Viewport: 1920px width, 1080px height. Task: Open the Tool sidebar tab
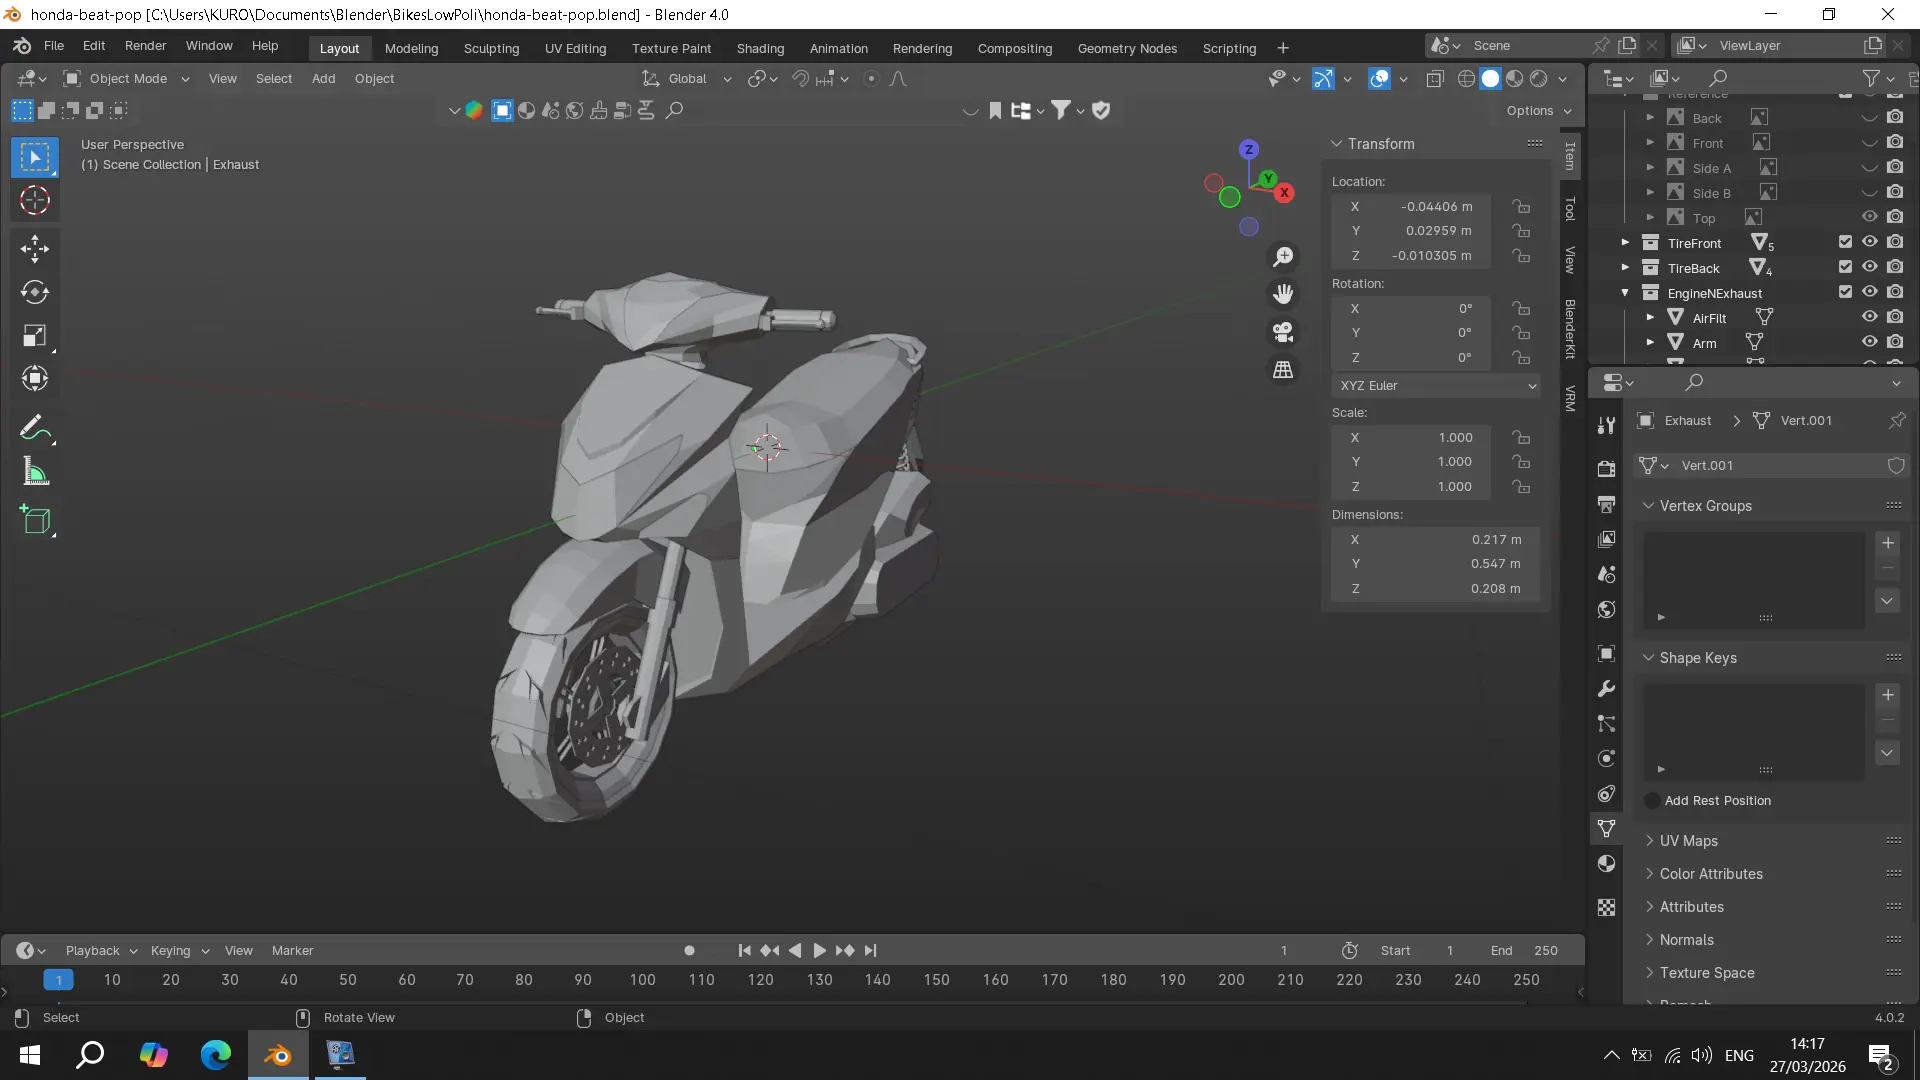[x=1570, y=209]
